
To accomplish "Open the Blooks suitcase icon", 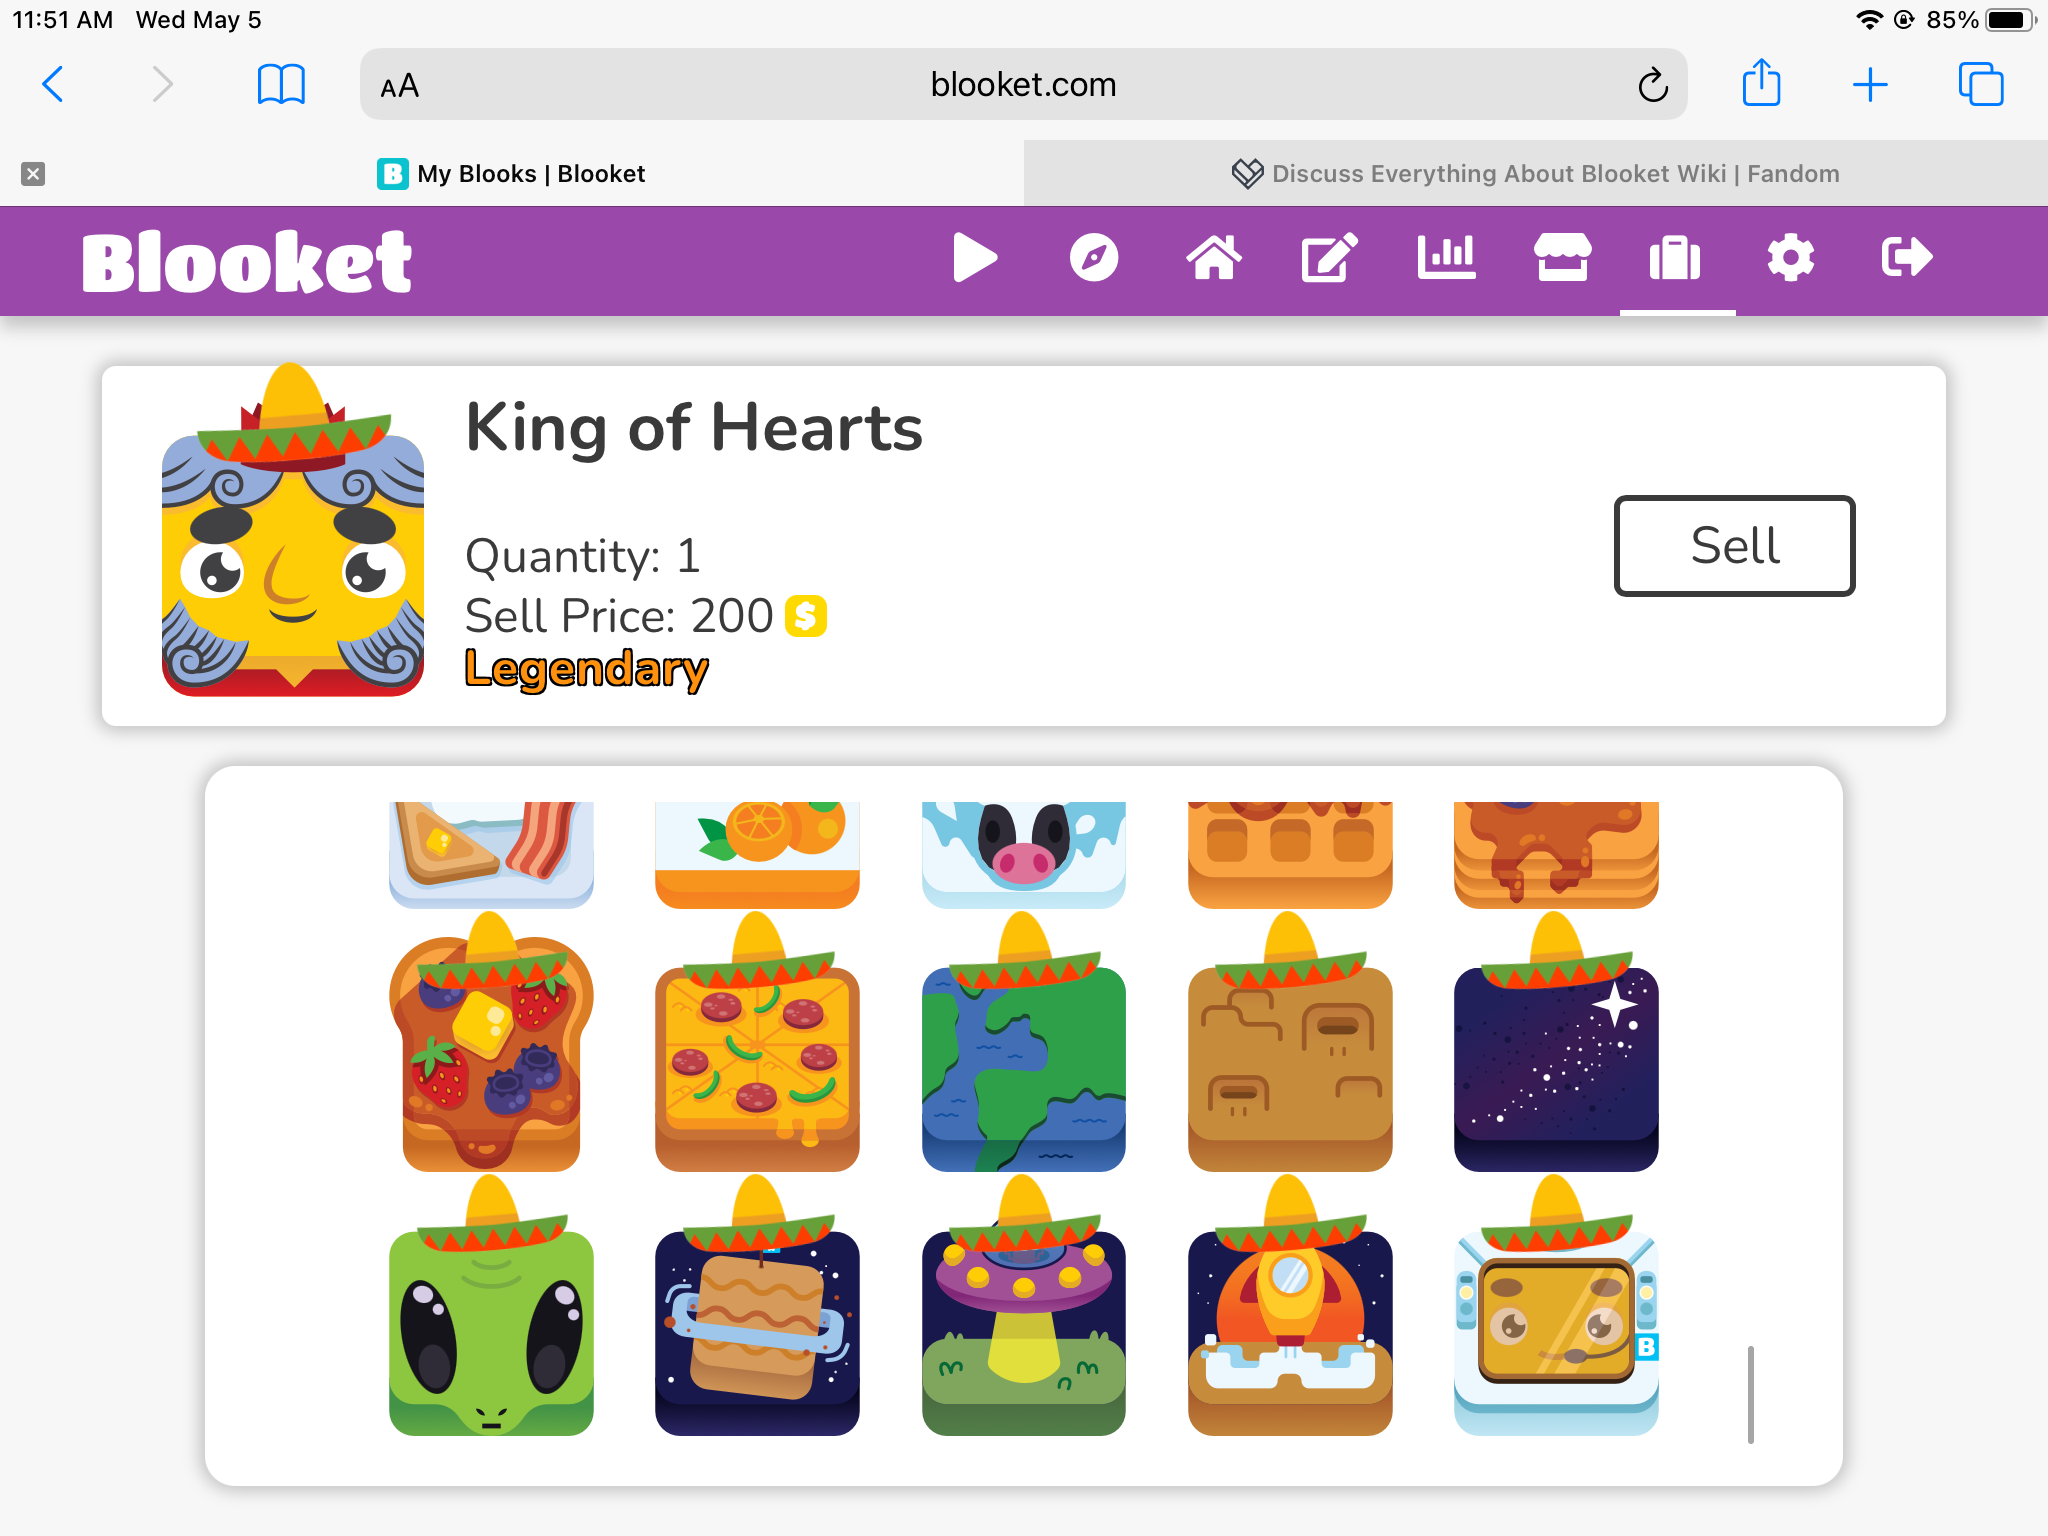I will coord(1675,258).
